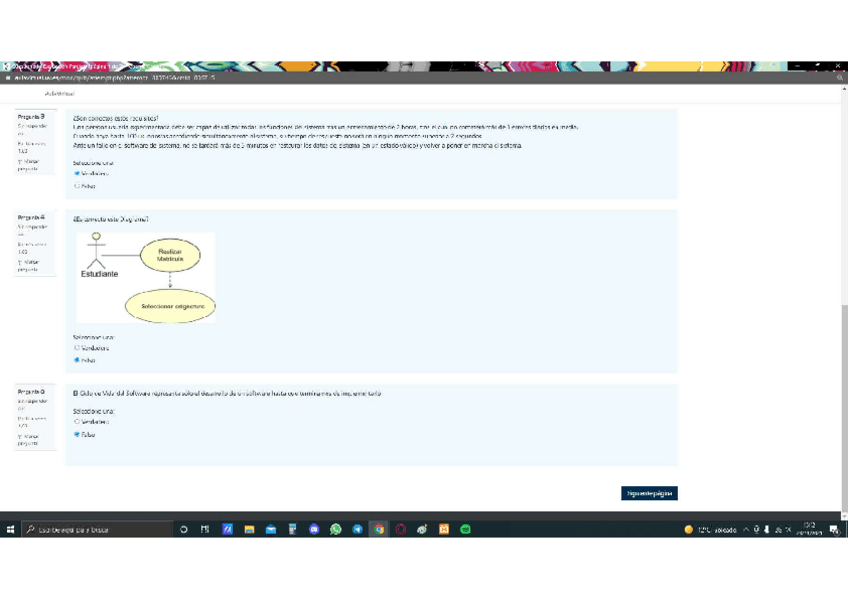Select Verdadero for Pregunta 5

click(x=77, y=422)
